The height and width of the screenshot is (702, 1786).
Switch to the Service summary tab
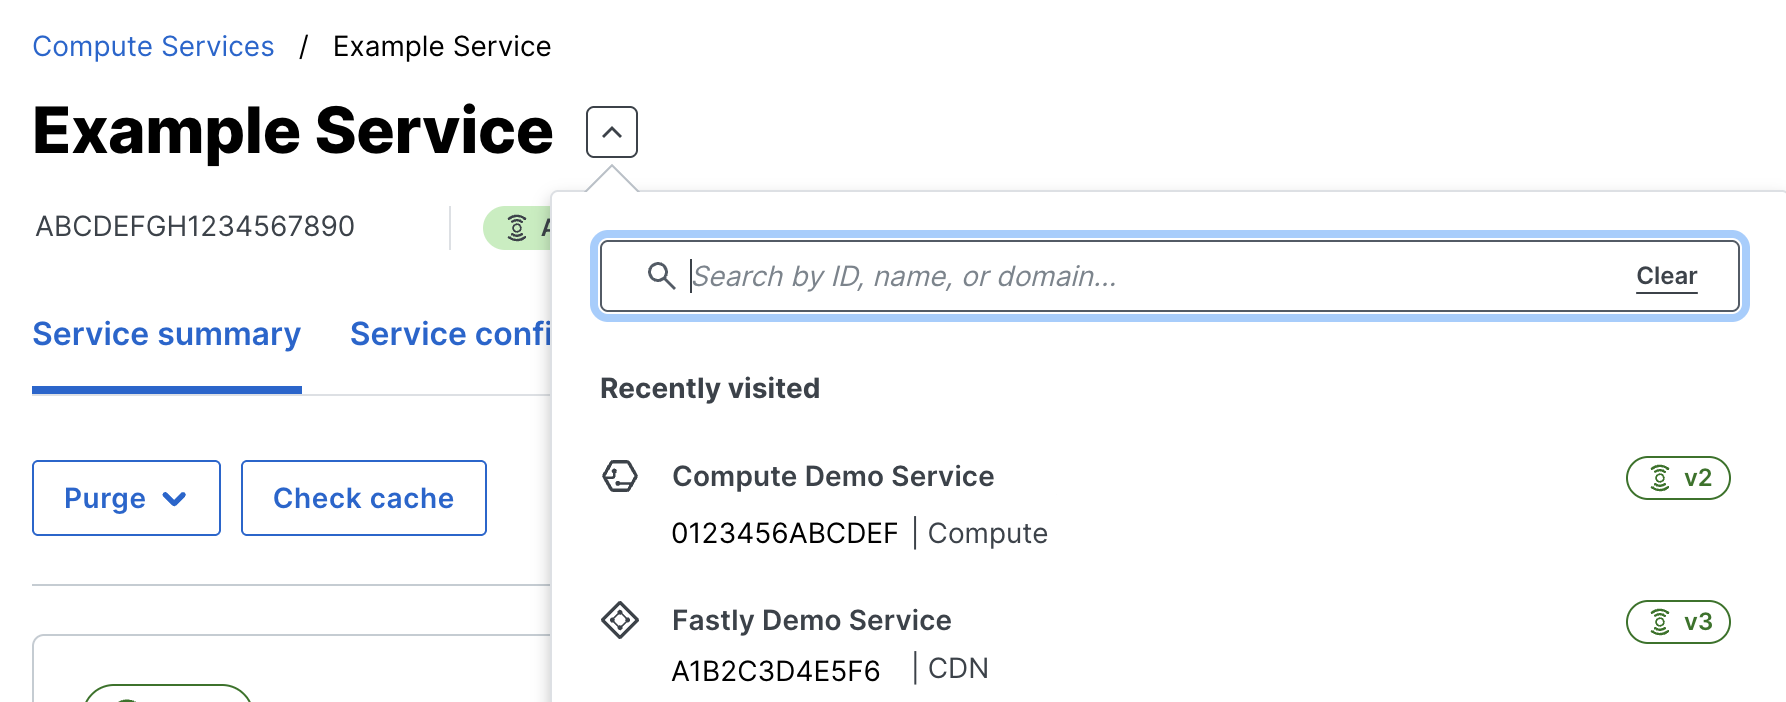point(166,334)
